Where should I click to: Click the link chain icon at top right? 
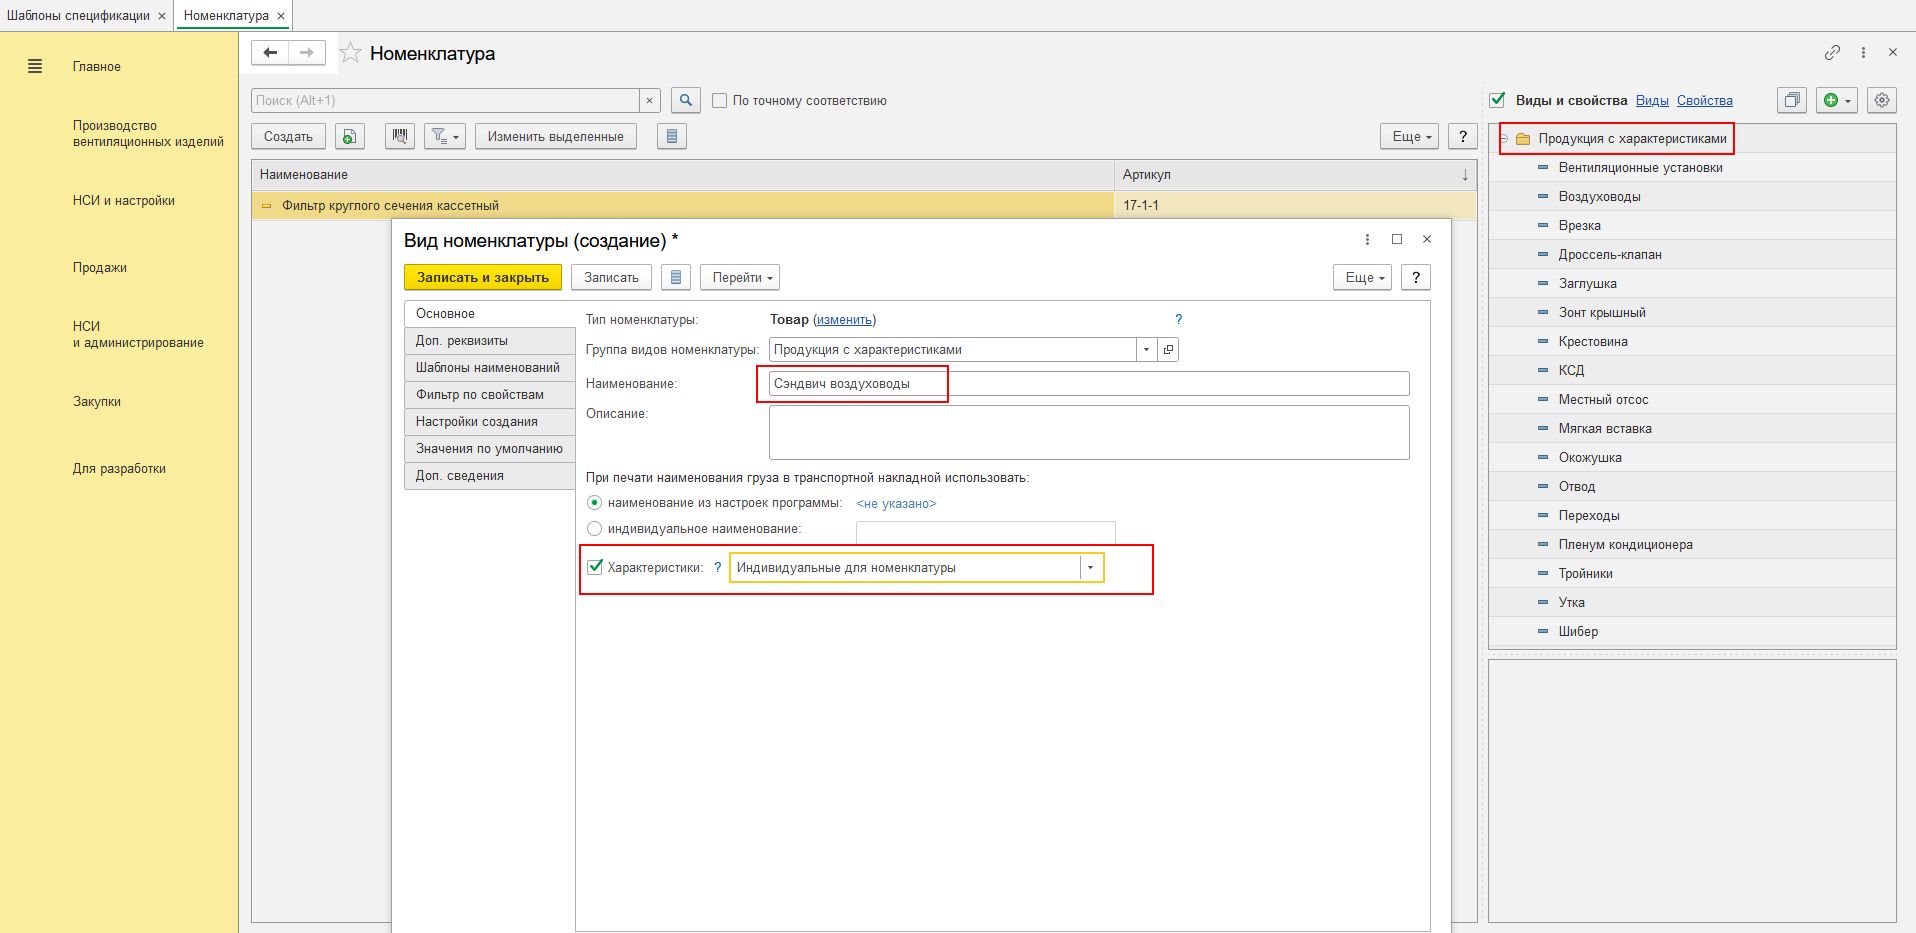coord(1832,53)
